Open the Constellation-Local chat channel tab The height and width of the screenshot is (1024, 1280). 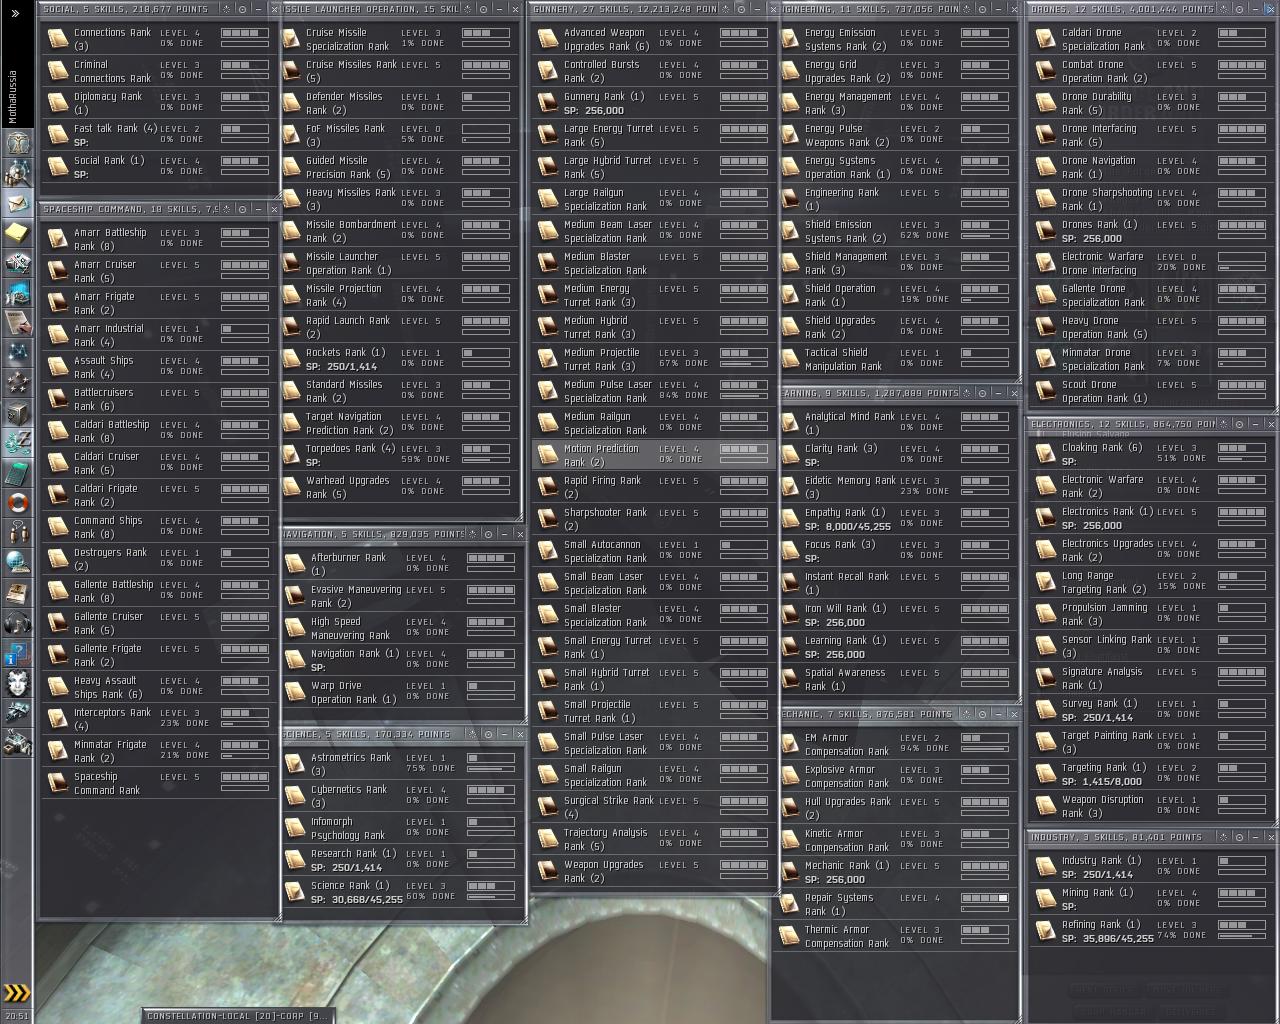[236, 1016]
